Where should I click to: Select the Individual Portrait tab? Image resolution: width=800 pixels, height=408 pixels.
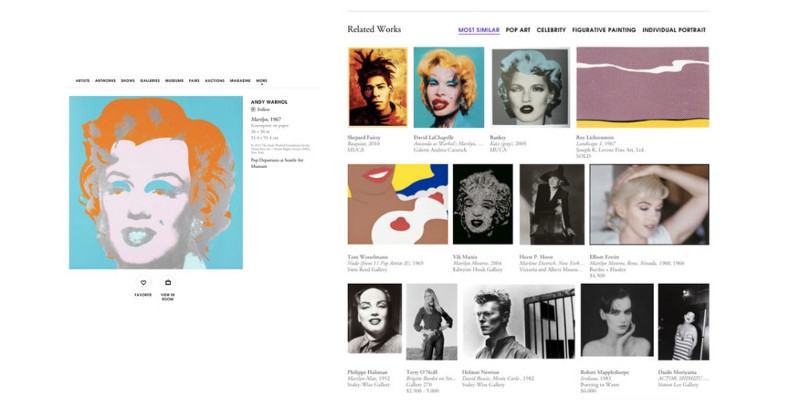tap(675, 30)
